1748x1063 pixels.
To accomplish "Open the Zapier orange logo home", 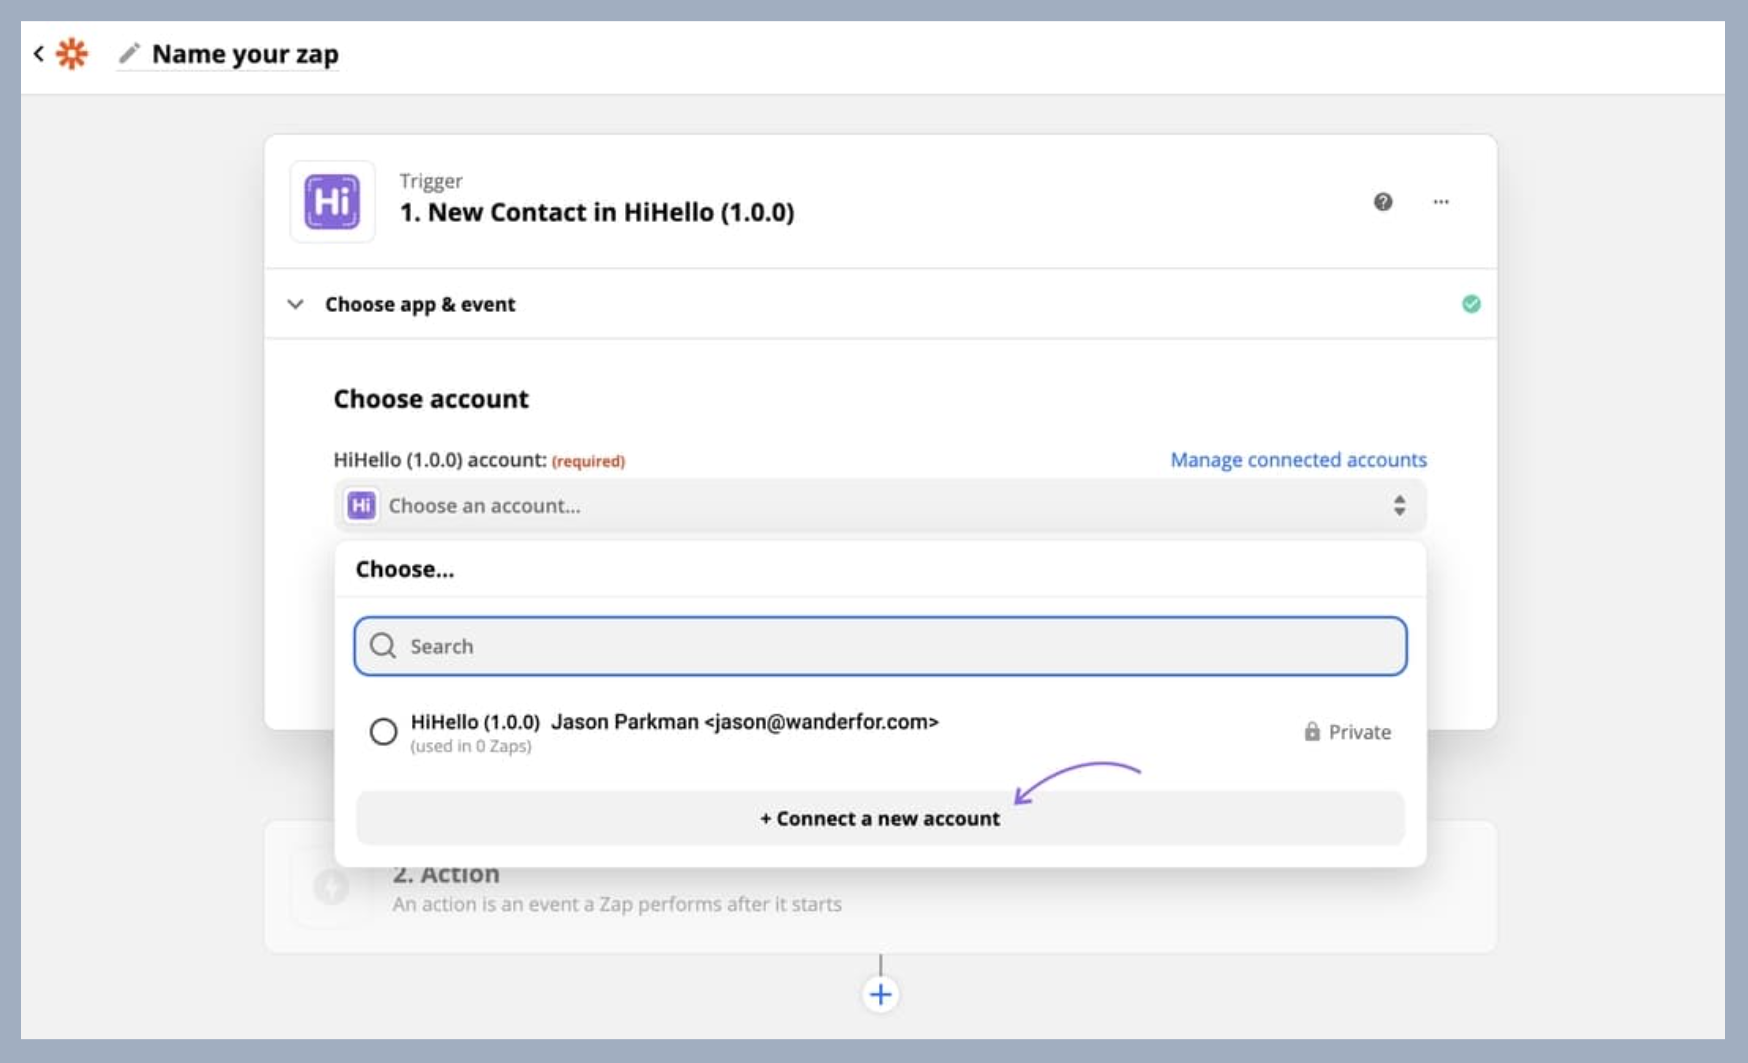I will [x=72, y=54].
